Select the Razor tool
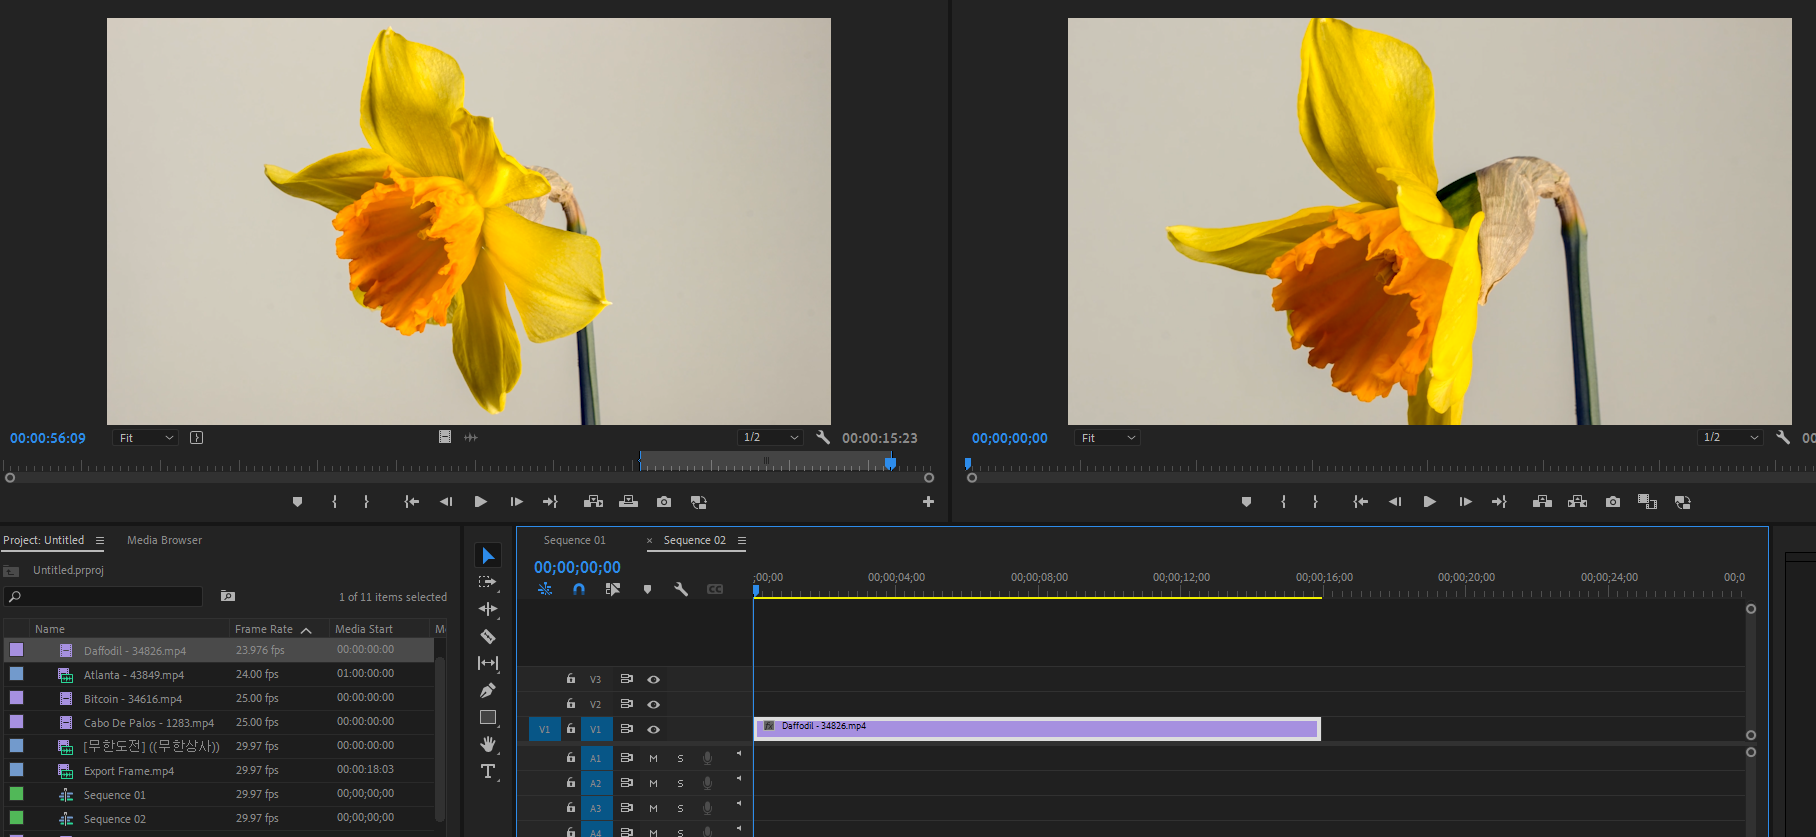 pyautogui.click(x=488, y=636)
